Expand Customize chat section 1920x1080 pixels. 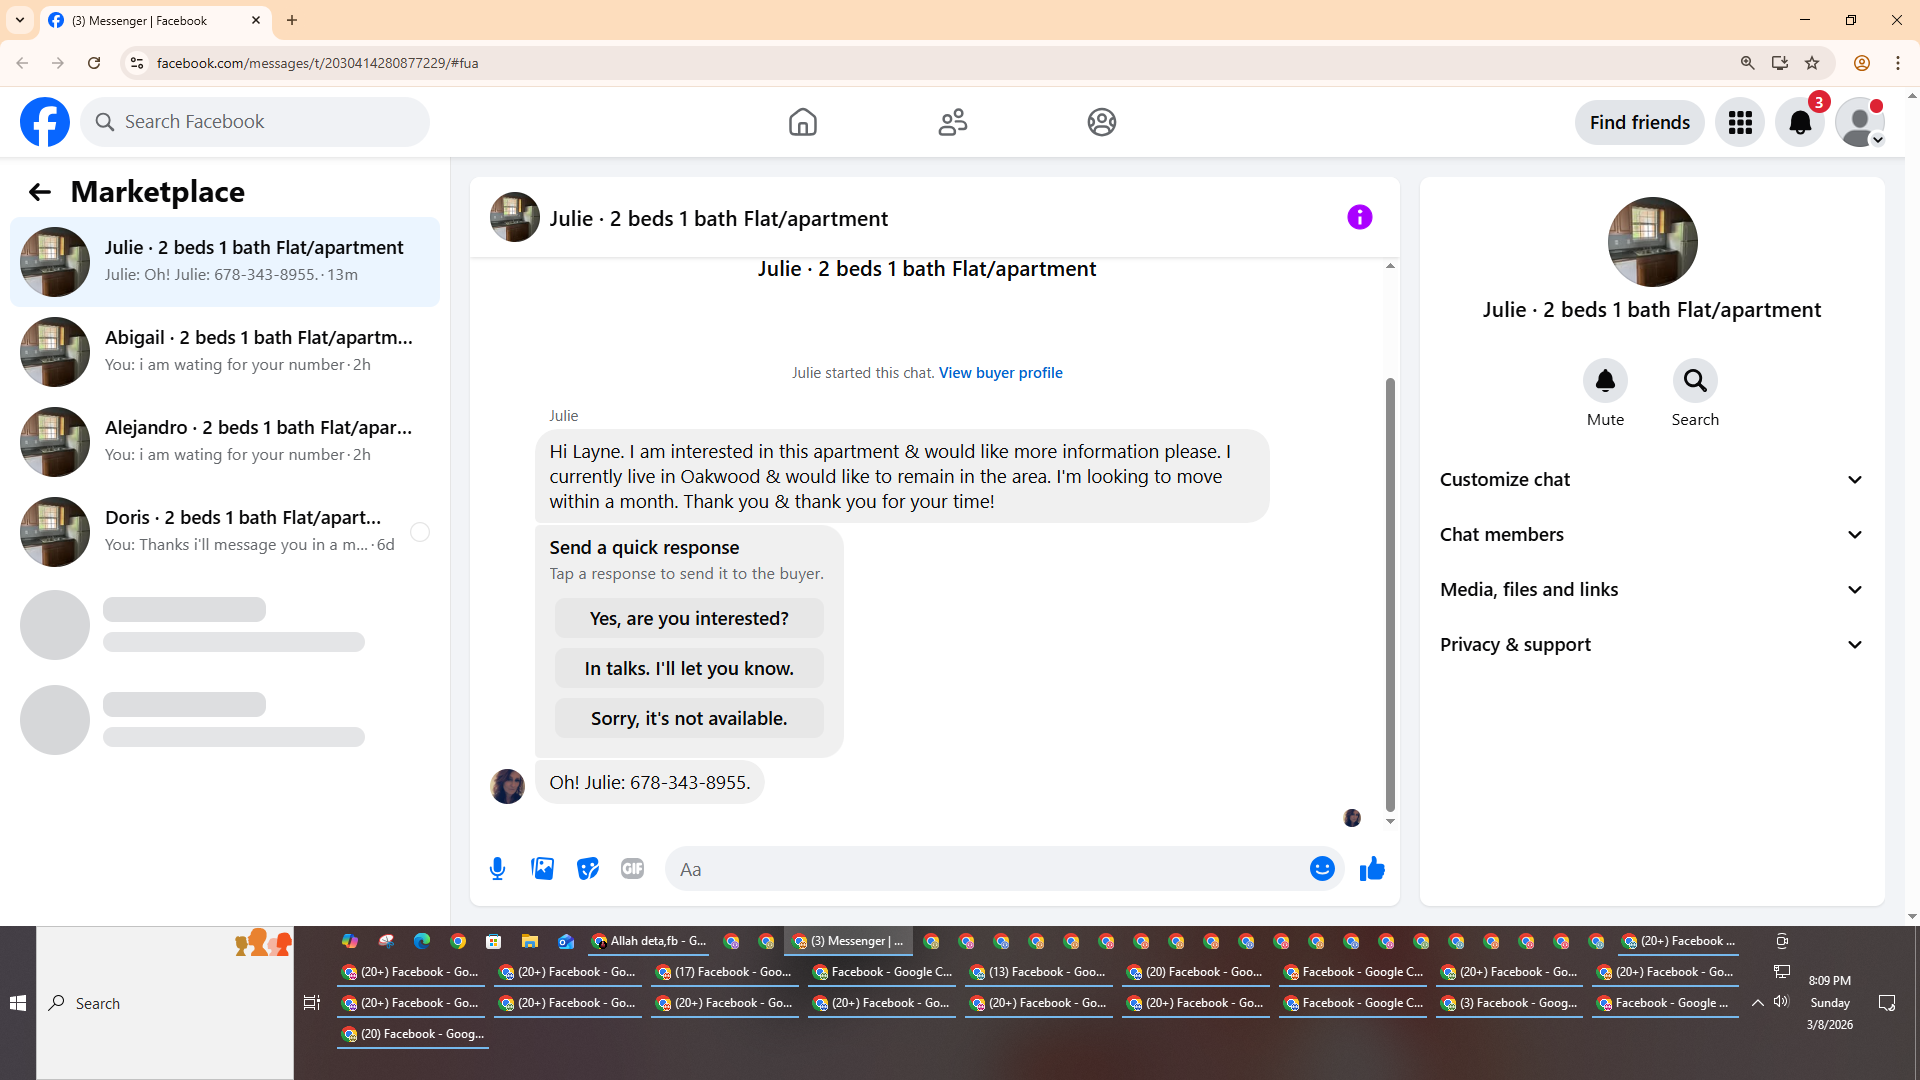pos(1652,480)
